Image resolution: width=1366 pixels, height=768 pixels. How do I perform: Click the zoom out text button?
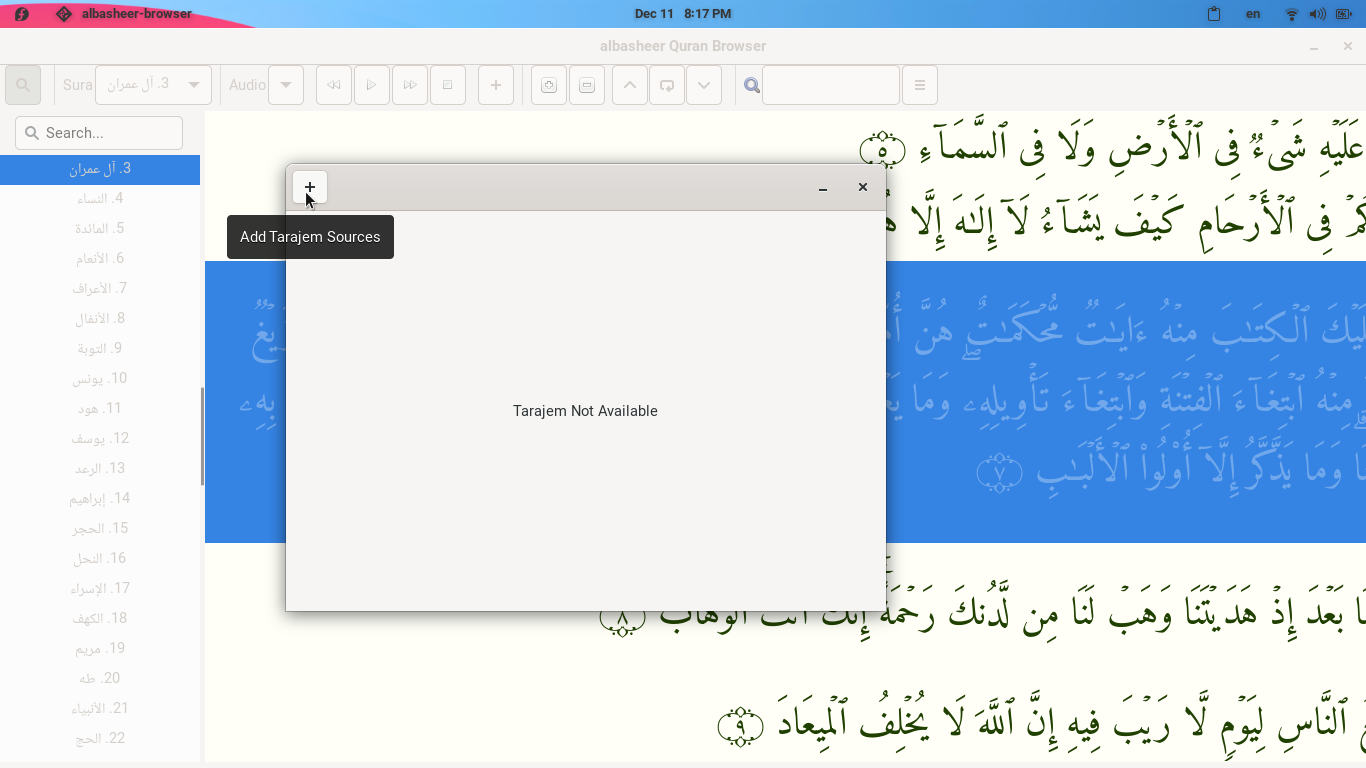(587, 85)
